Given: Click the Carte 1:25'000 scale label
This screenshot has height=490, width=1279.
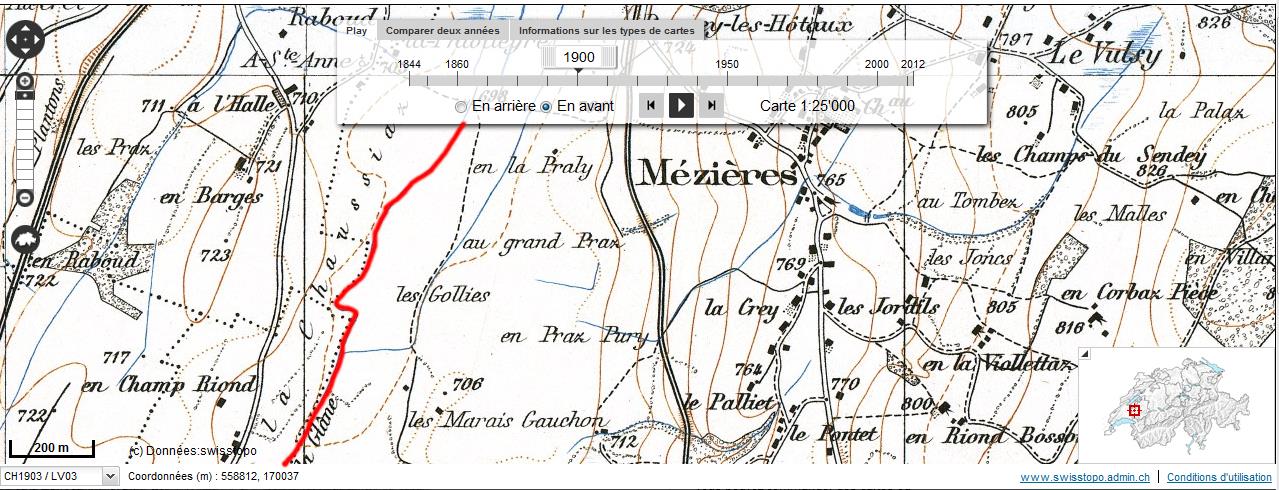Looking at the screenshot, I should click(807, 106).
